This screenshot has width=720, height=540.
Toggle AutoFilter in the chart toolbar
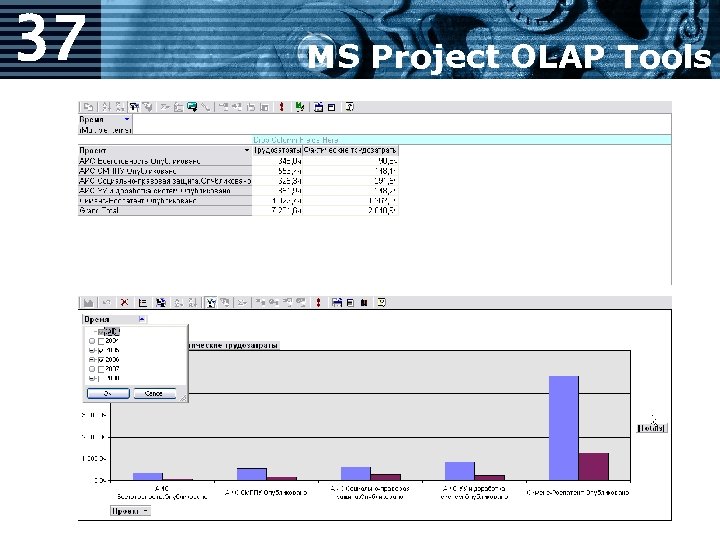[x=211, y=303]
